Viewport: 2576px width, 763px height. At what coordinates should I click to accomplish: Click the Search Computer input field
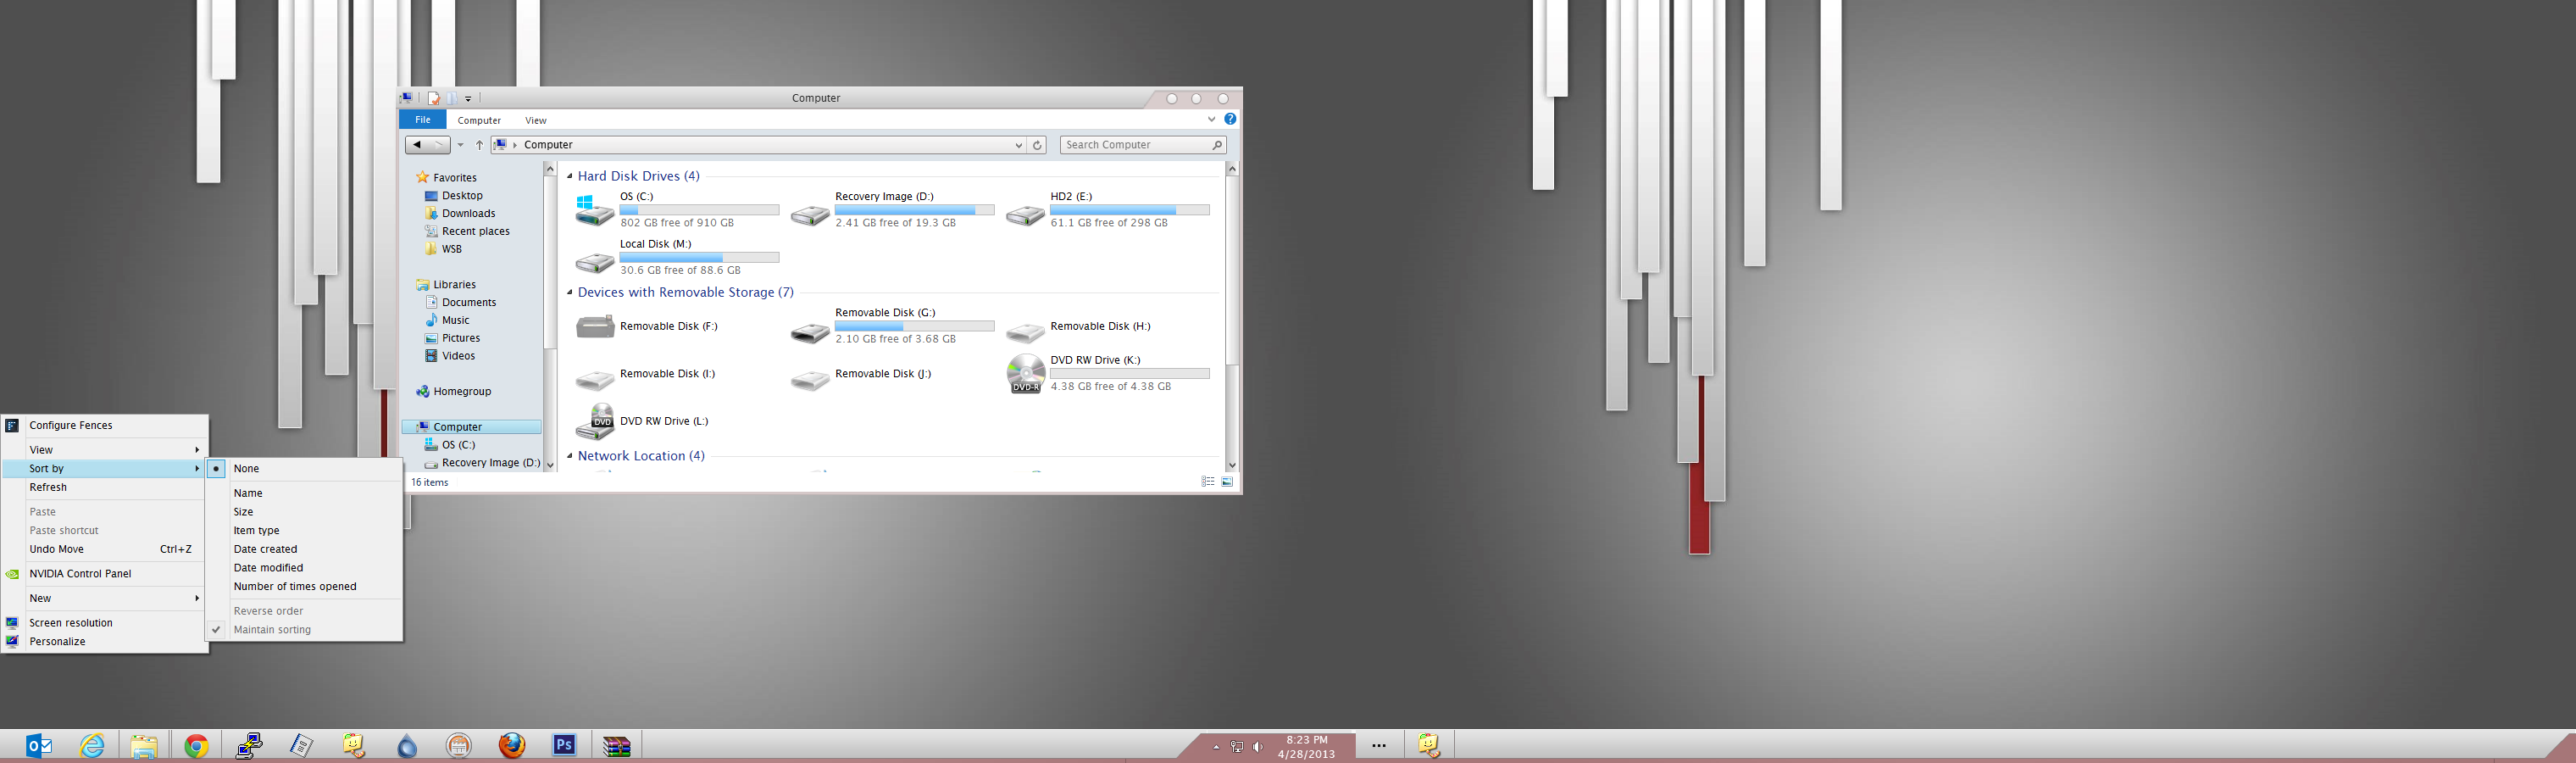(x=1135, y=144)
